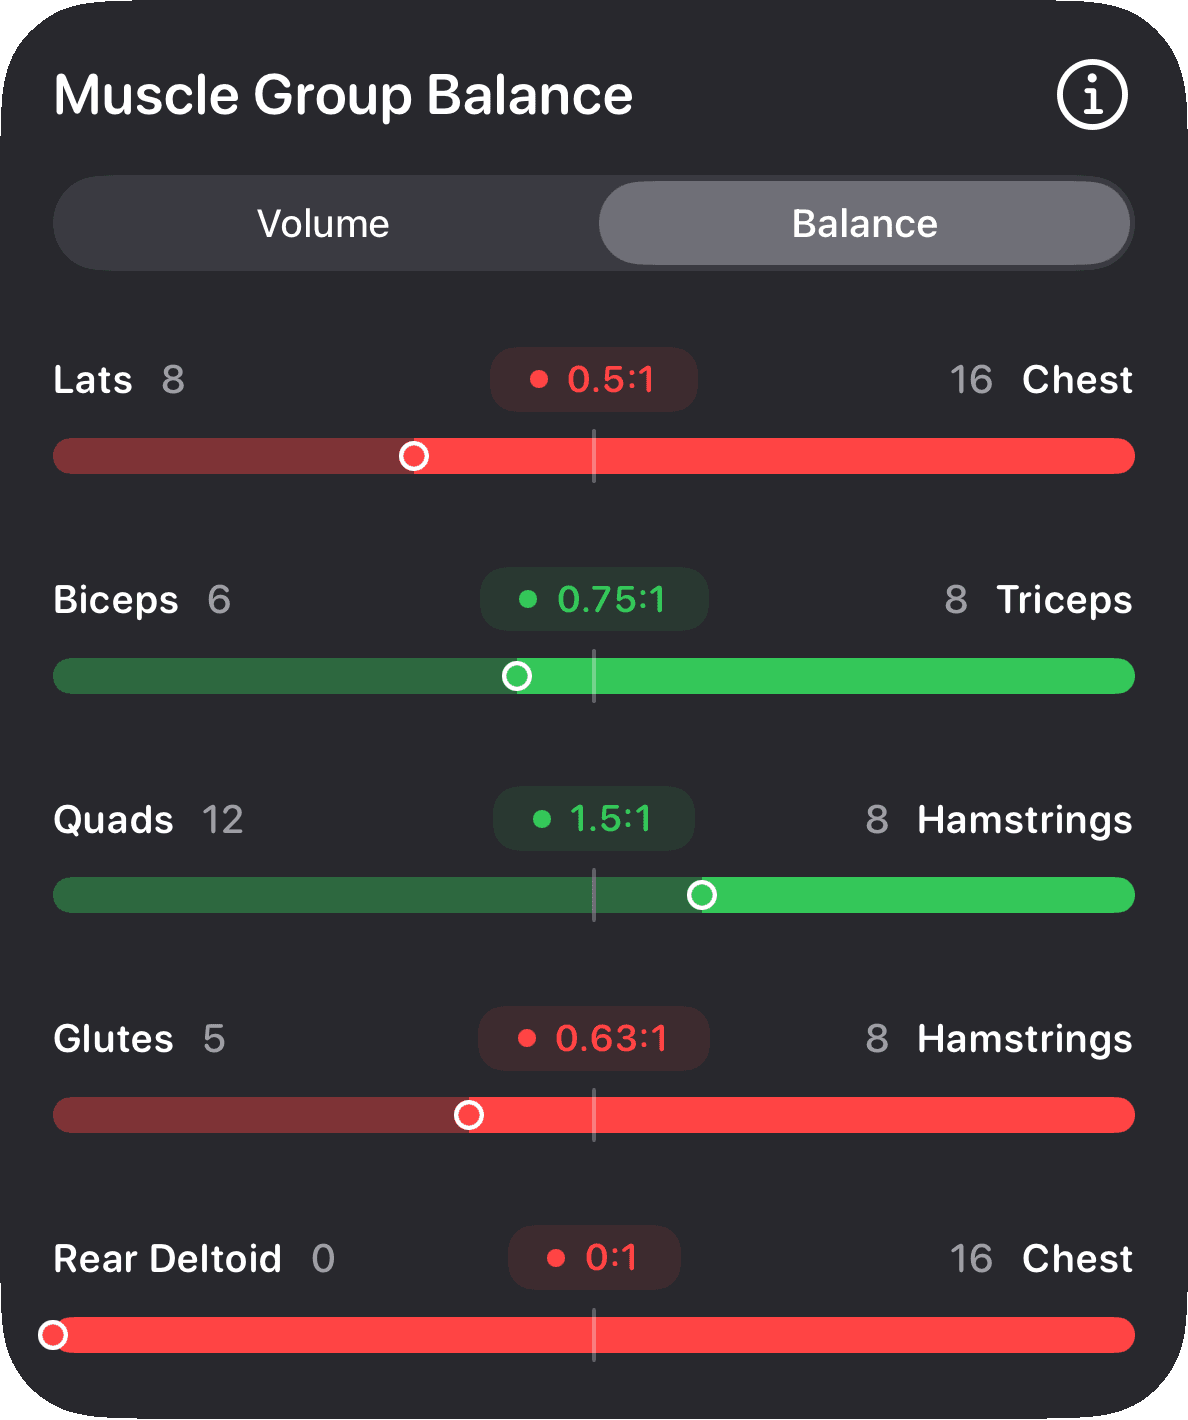Viewport: 1188px width, 1420px height.
Task: Click the 0.63:1 ratio badge
Action: click(594, 1038)
